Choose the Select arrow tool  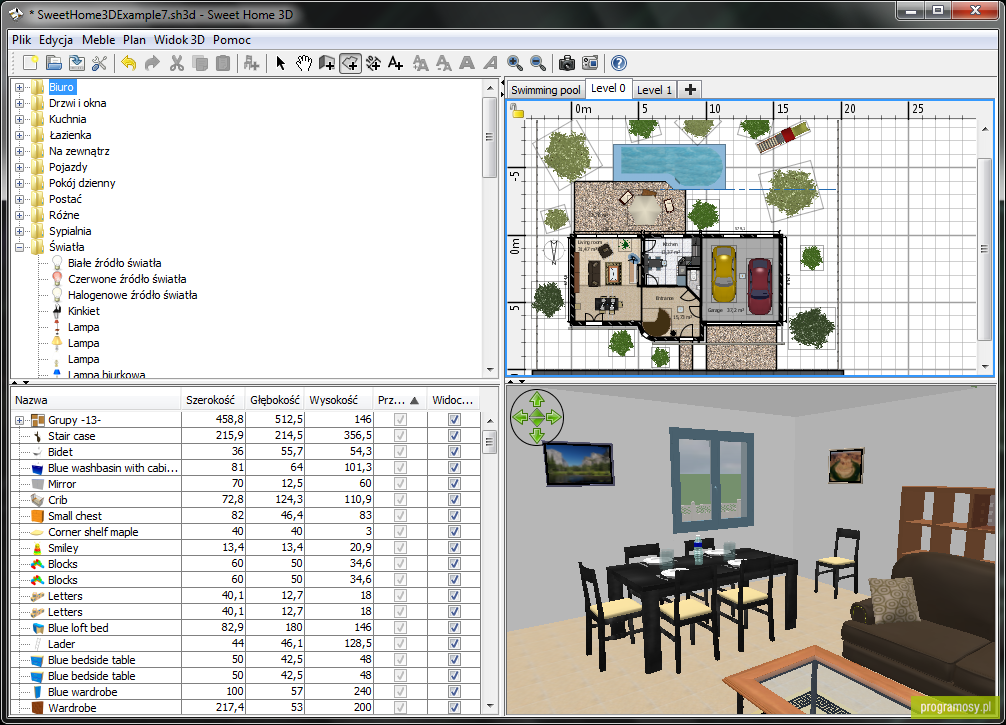[280, 63]
